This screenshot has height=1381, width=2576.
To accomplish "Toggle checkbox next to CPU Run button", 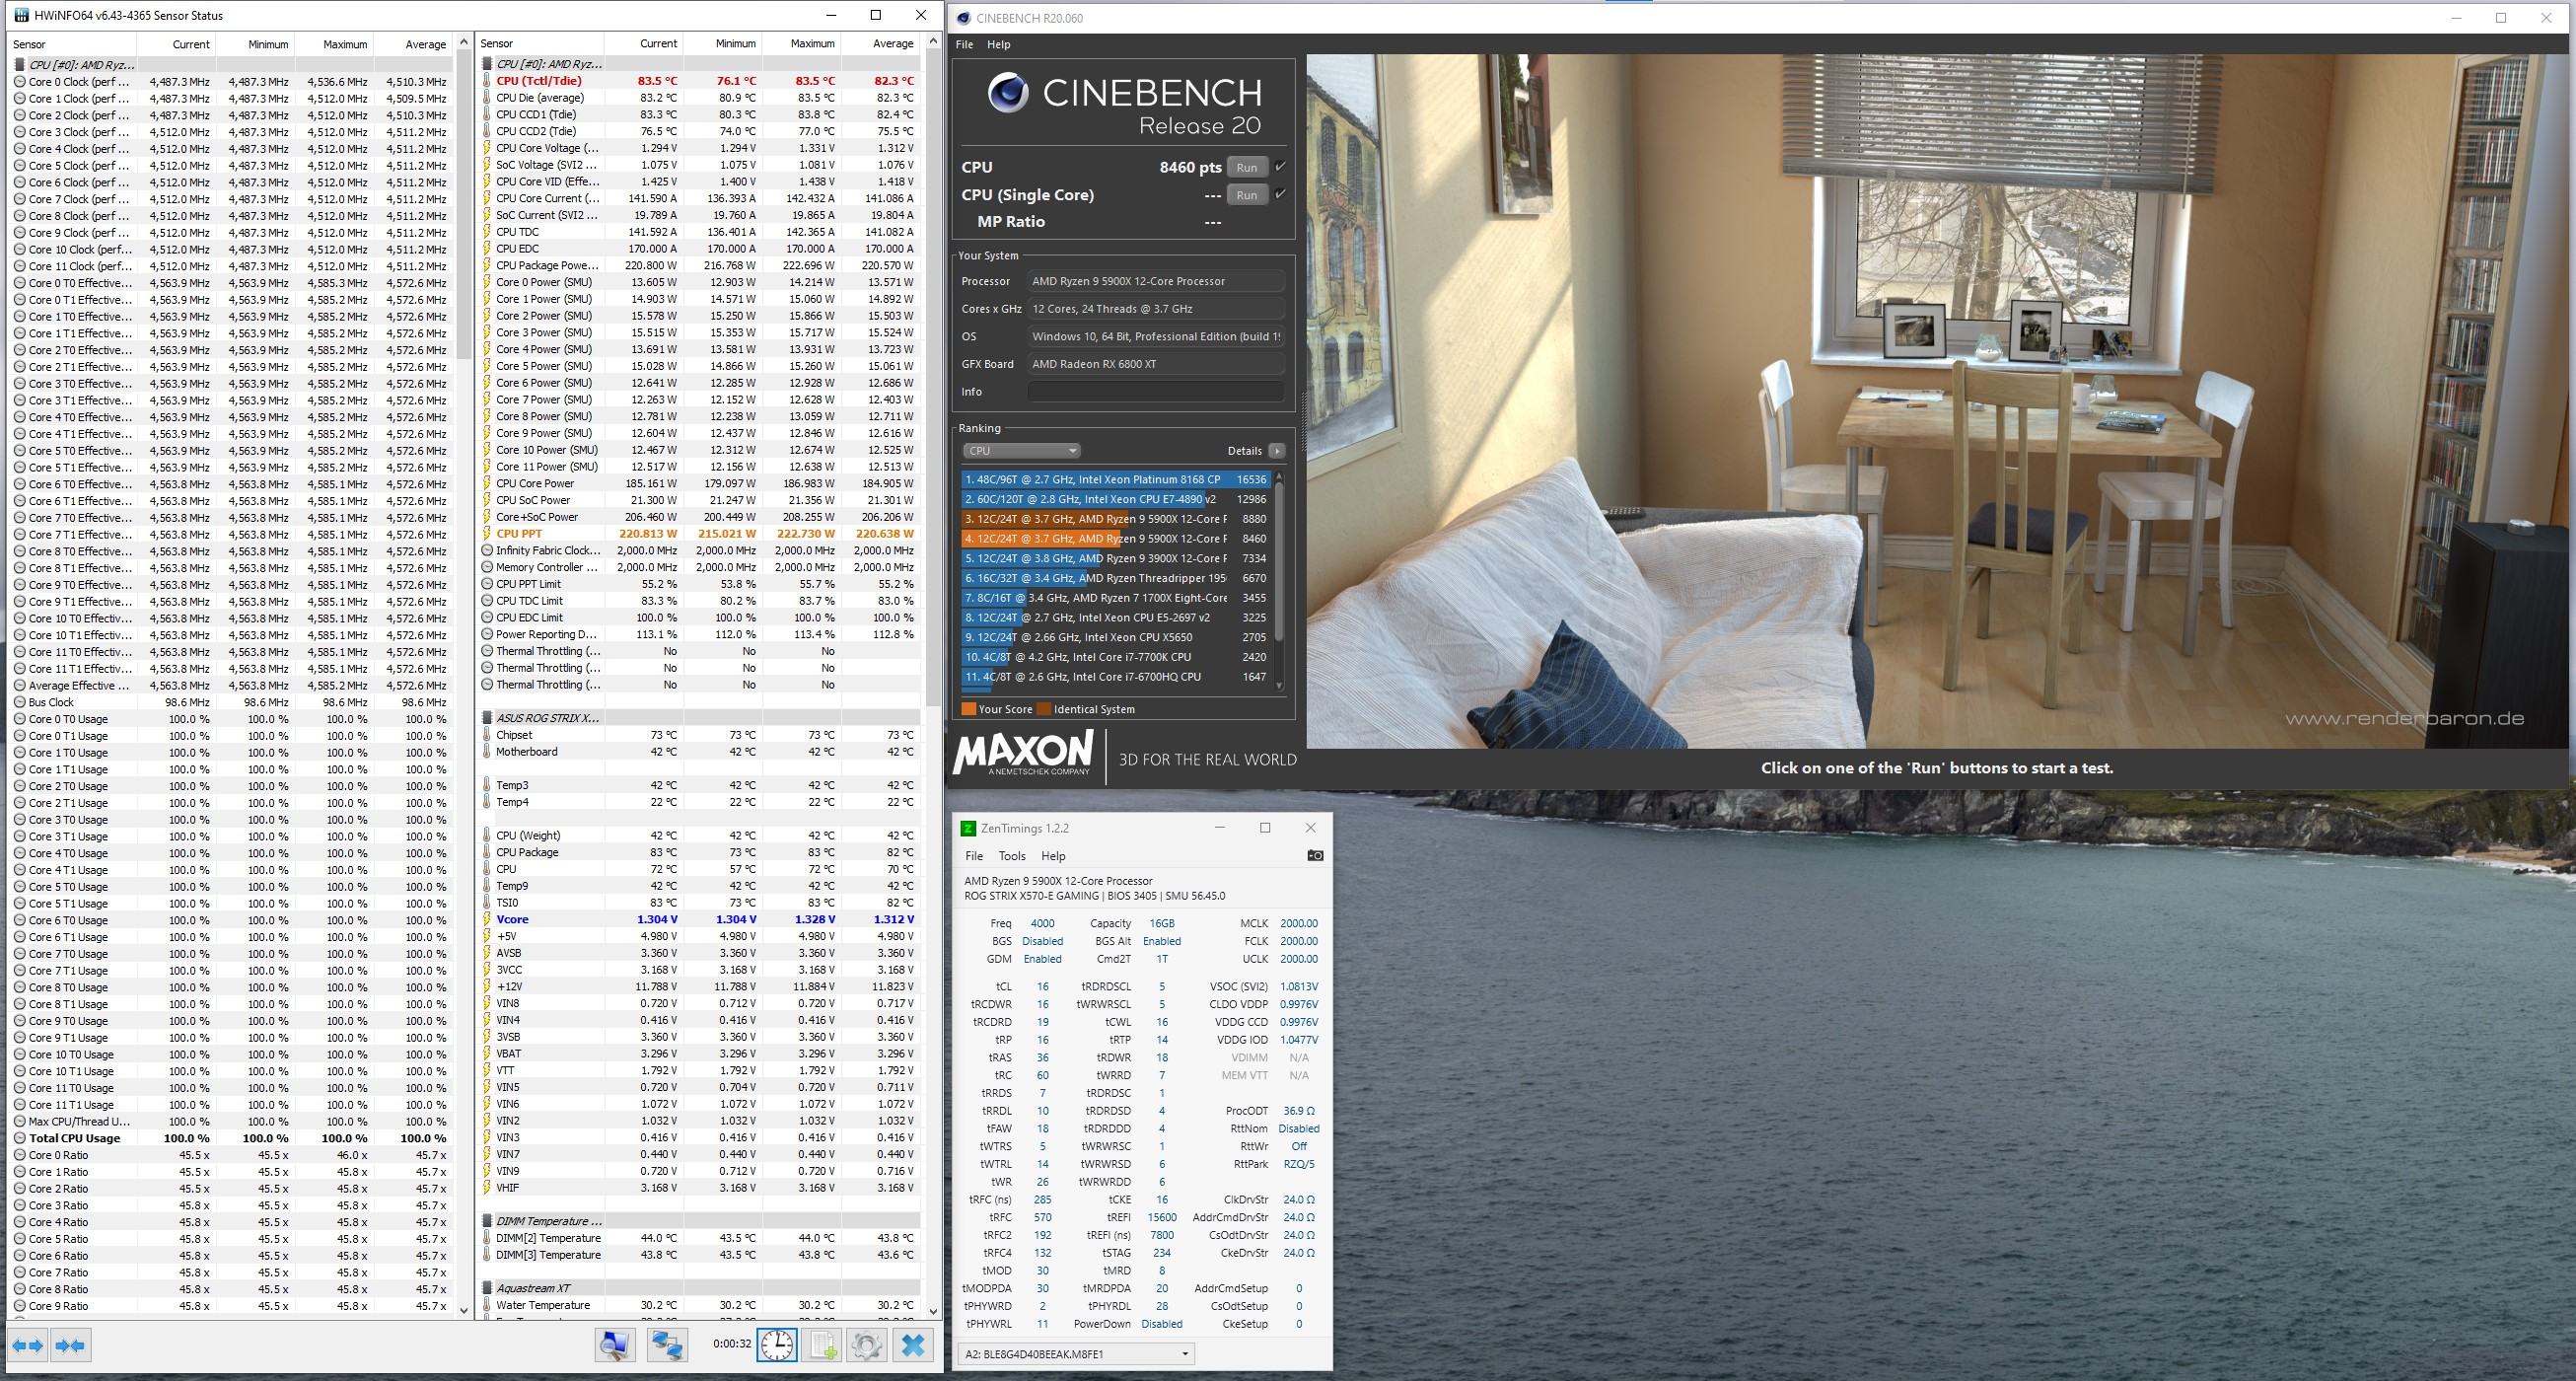I will [1280, 167].
